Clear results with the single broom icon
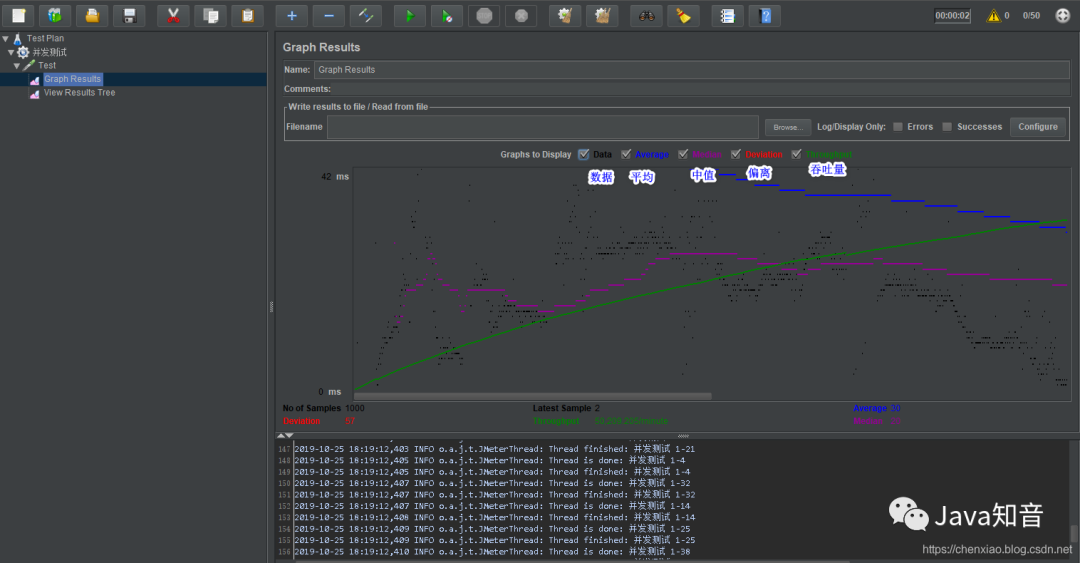 coord(565,15)
